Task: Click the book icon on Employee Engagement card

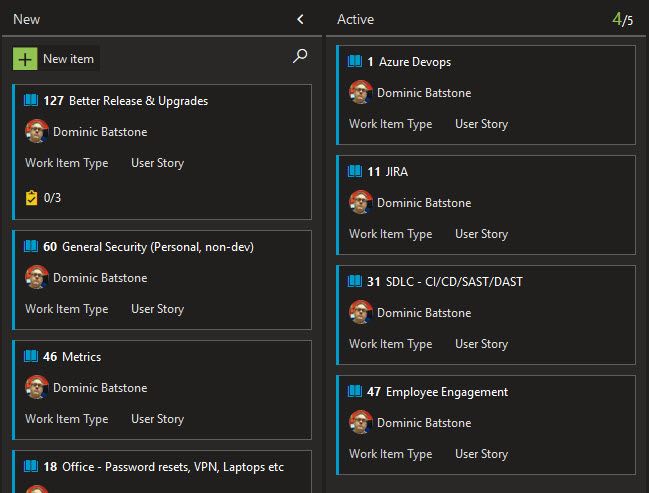Action: (x=355, y=391)
